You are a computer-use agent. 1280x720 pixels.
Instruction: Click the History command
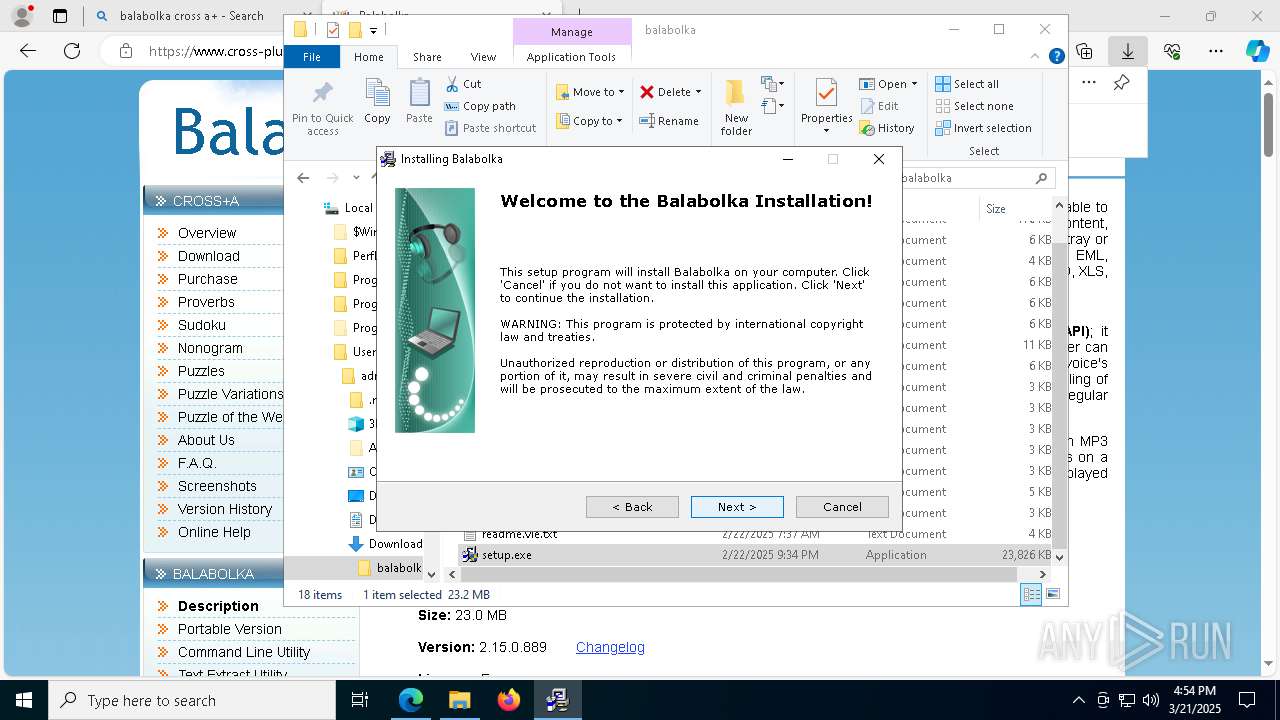click(887, 128)
